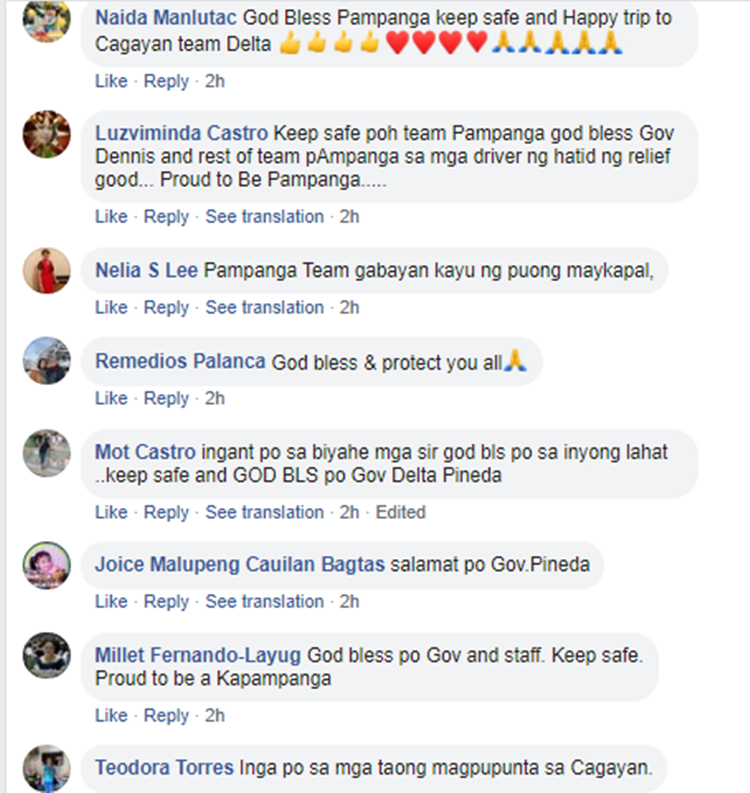
Task: Open Joice Malupeng Cauilan Bagtas's avatar
Action: click(x=47, y=565)
